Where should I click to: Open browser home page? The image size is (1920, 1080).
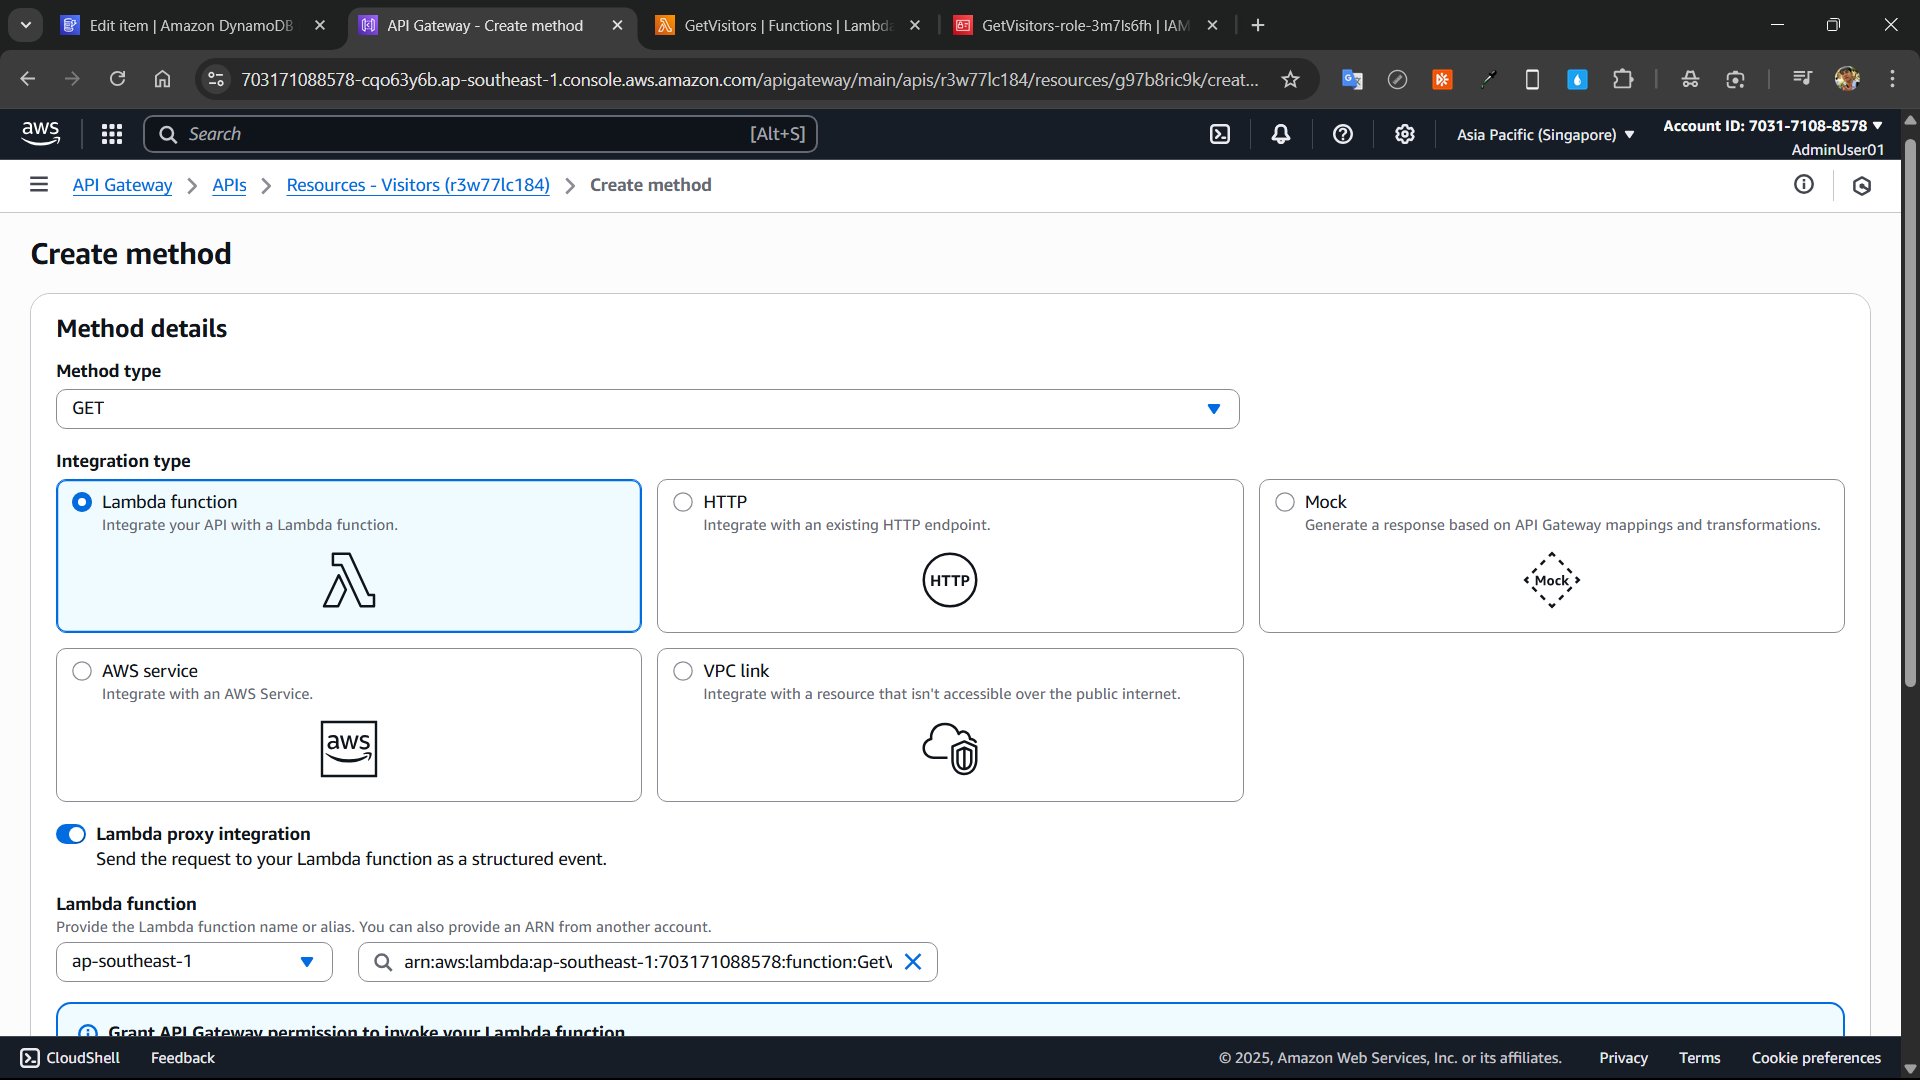[x=162, y=79]
